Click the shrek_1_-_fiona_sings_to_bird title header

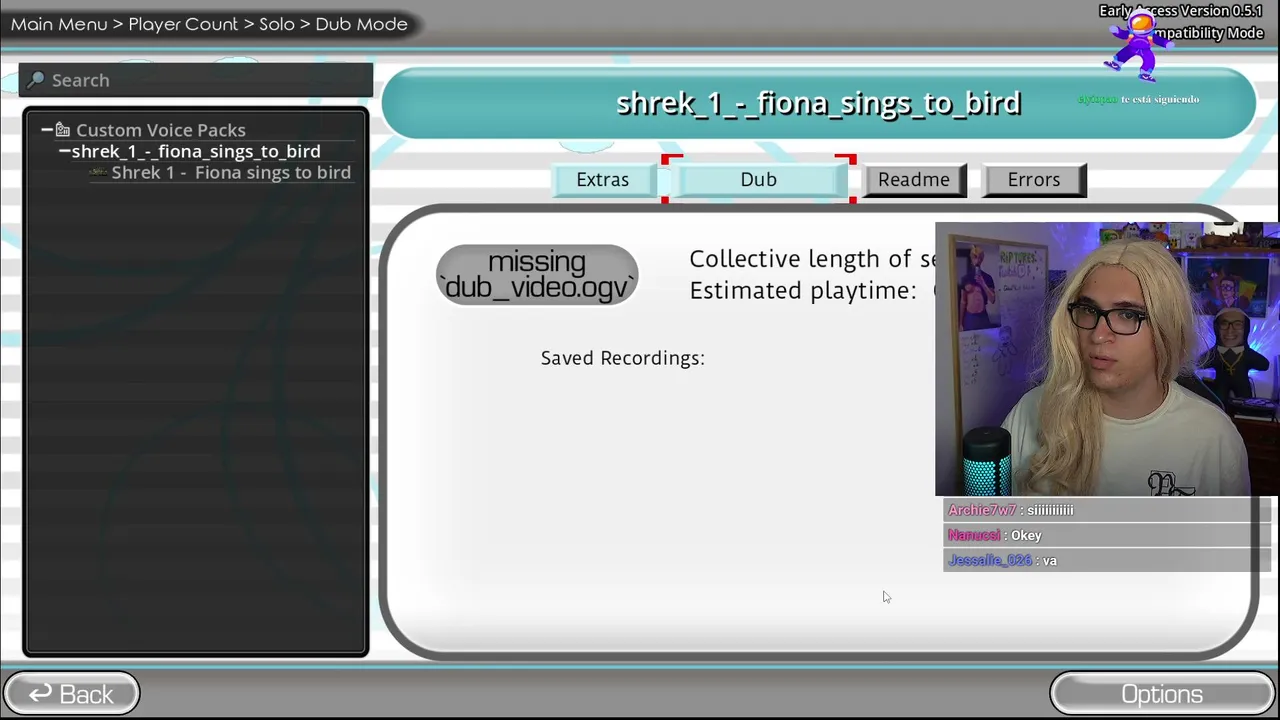click(818, 103)
